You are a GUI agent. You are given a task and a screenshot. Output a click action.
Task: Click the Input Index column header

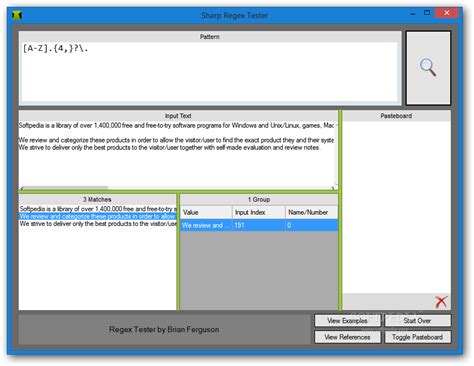click(259, 212)
